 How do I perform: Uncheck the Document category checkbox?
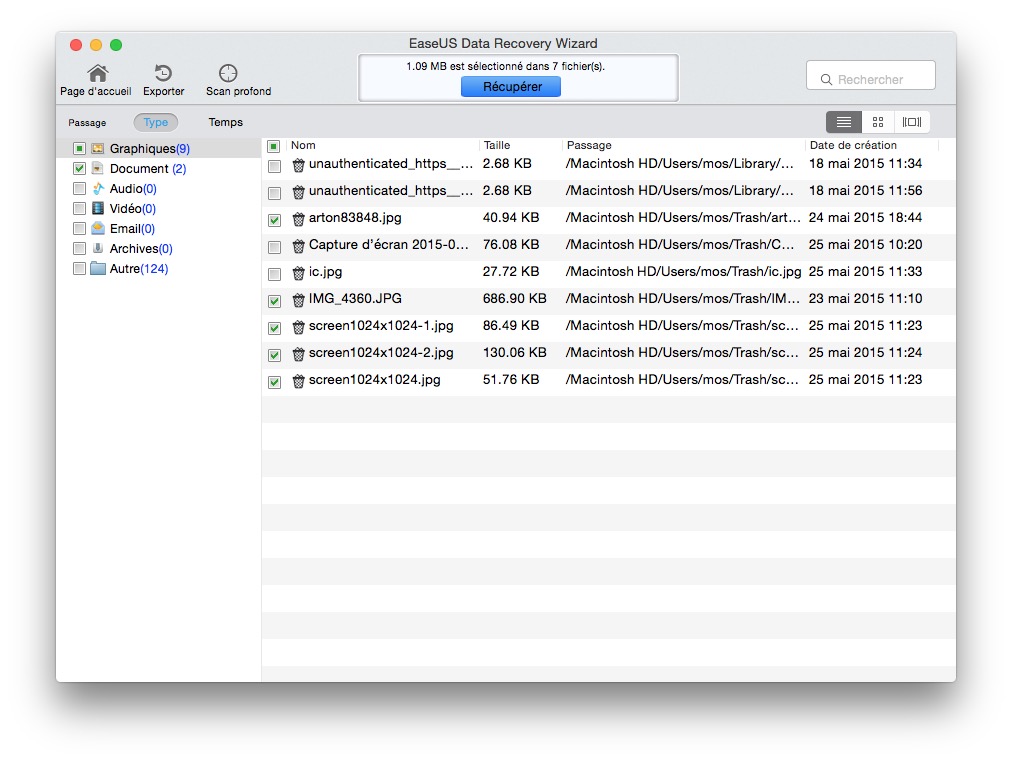tap(79, 169)
